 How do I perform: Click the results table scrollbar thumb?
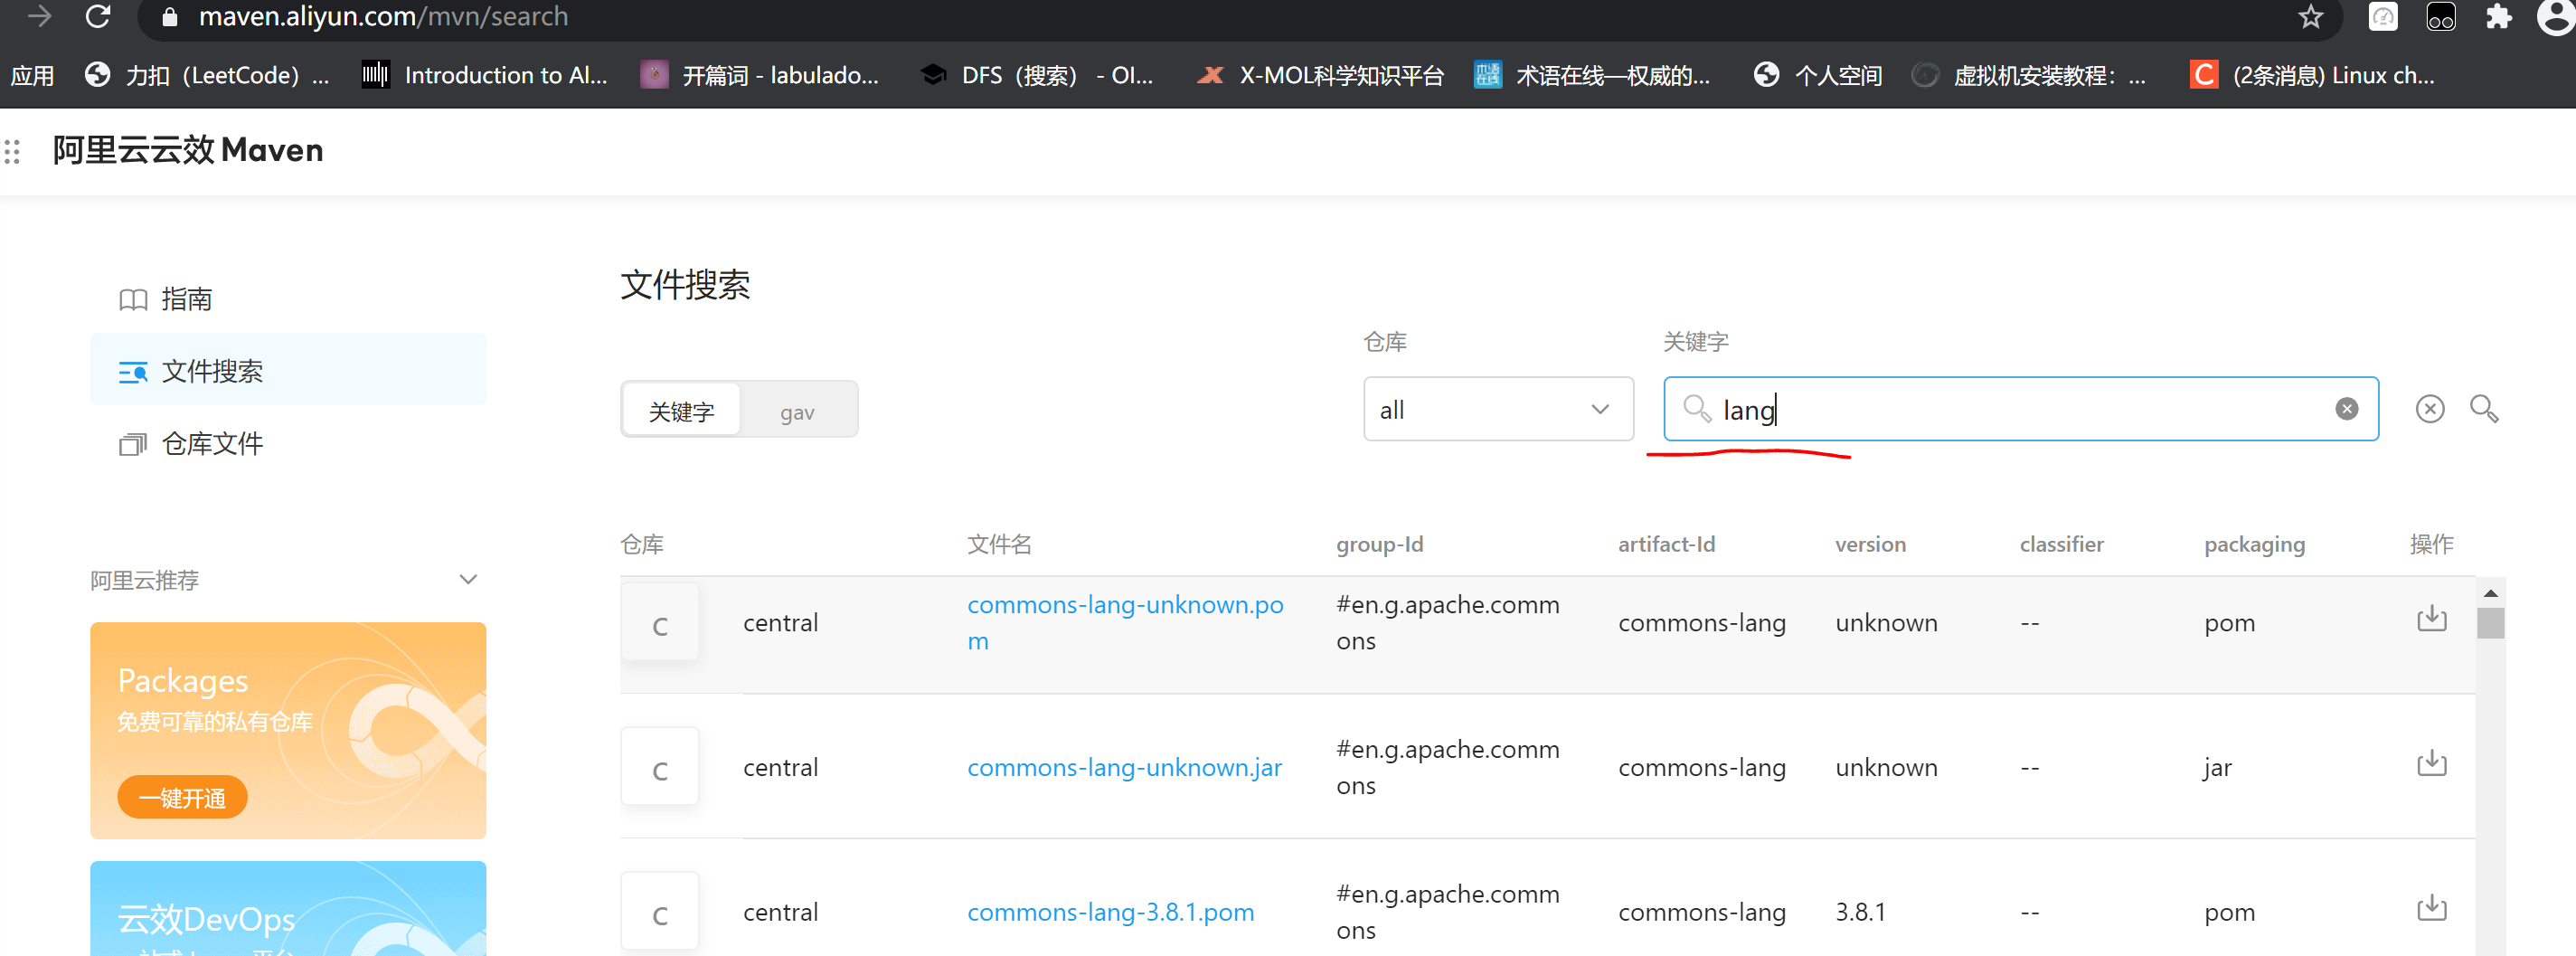pyautogui.click(x=2490, y=622)
